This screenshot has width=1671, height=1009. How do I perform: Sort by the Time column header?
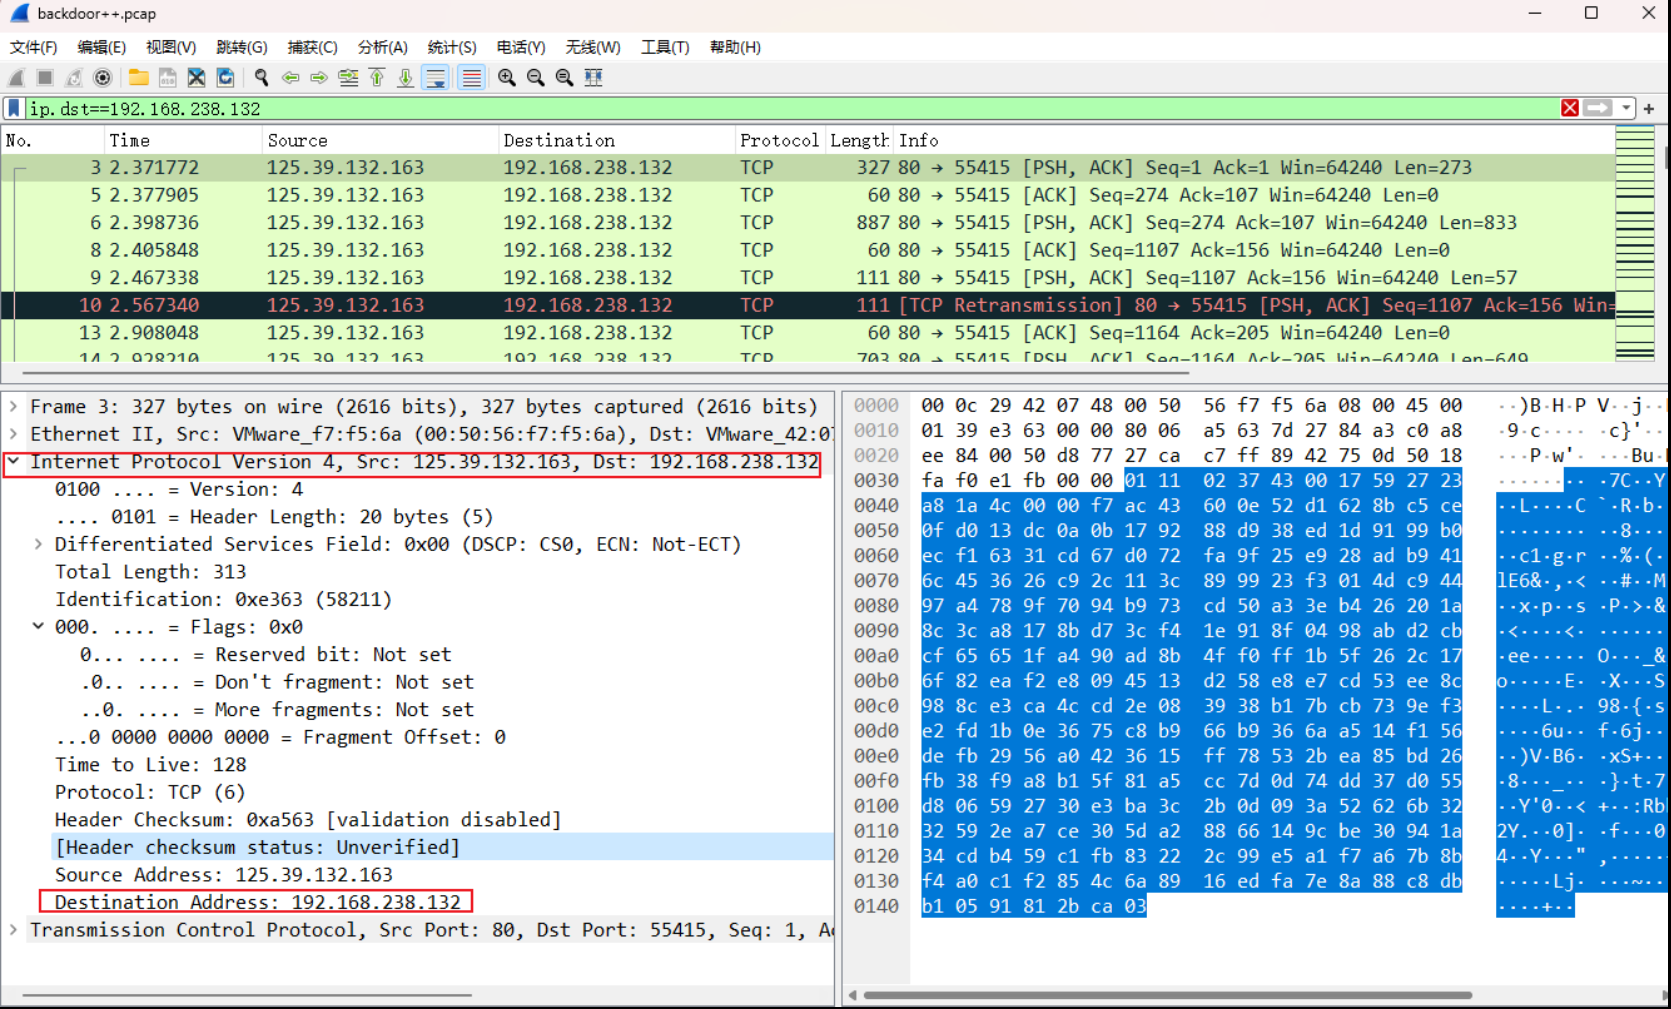[183, 140]
